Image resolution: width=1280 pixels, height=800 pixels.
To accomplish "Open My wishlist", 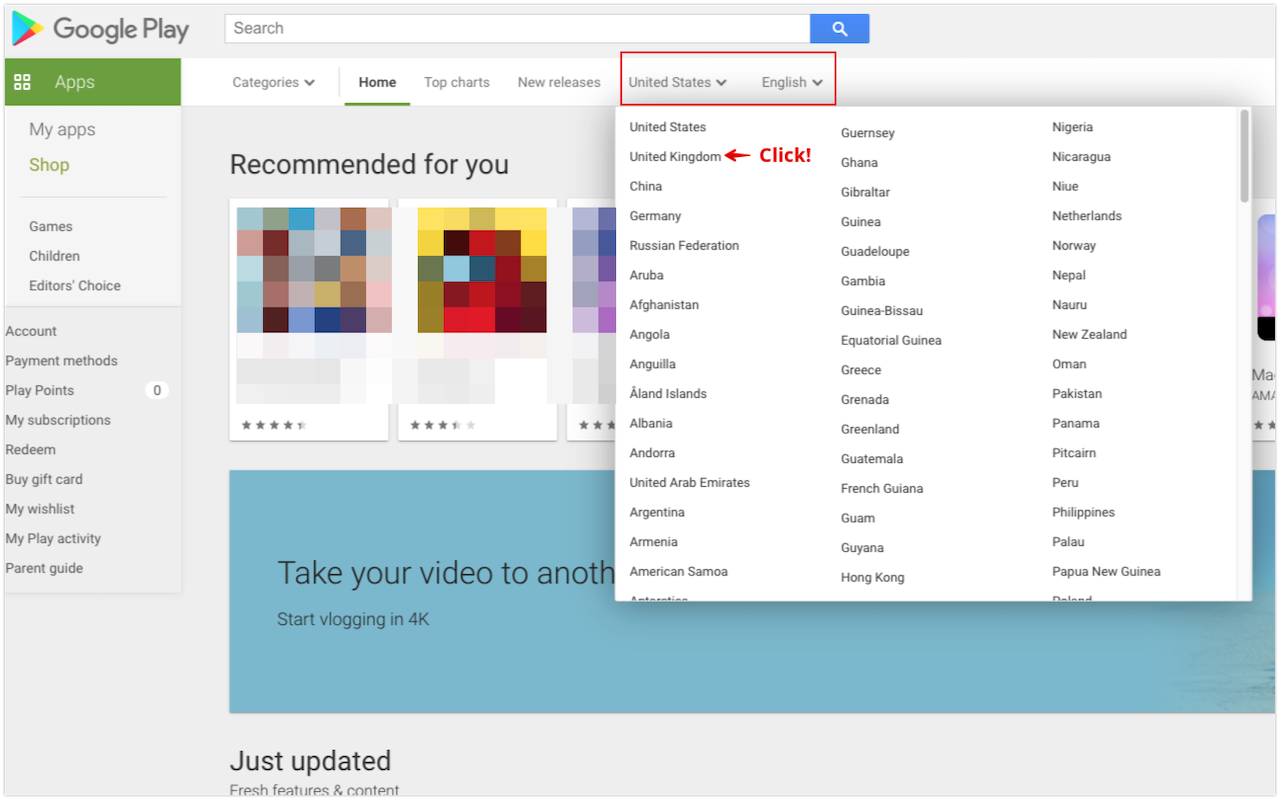I will tap(42, 509).
